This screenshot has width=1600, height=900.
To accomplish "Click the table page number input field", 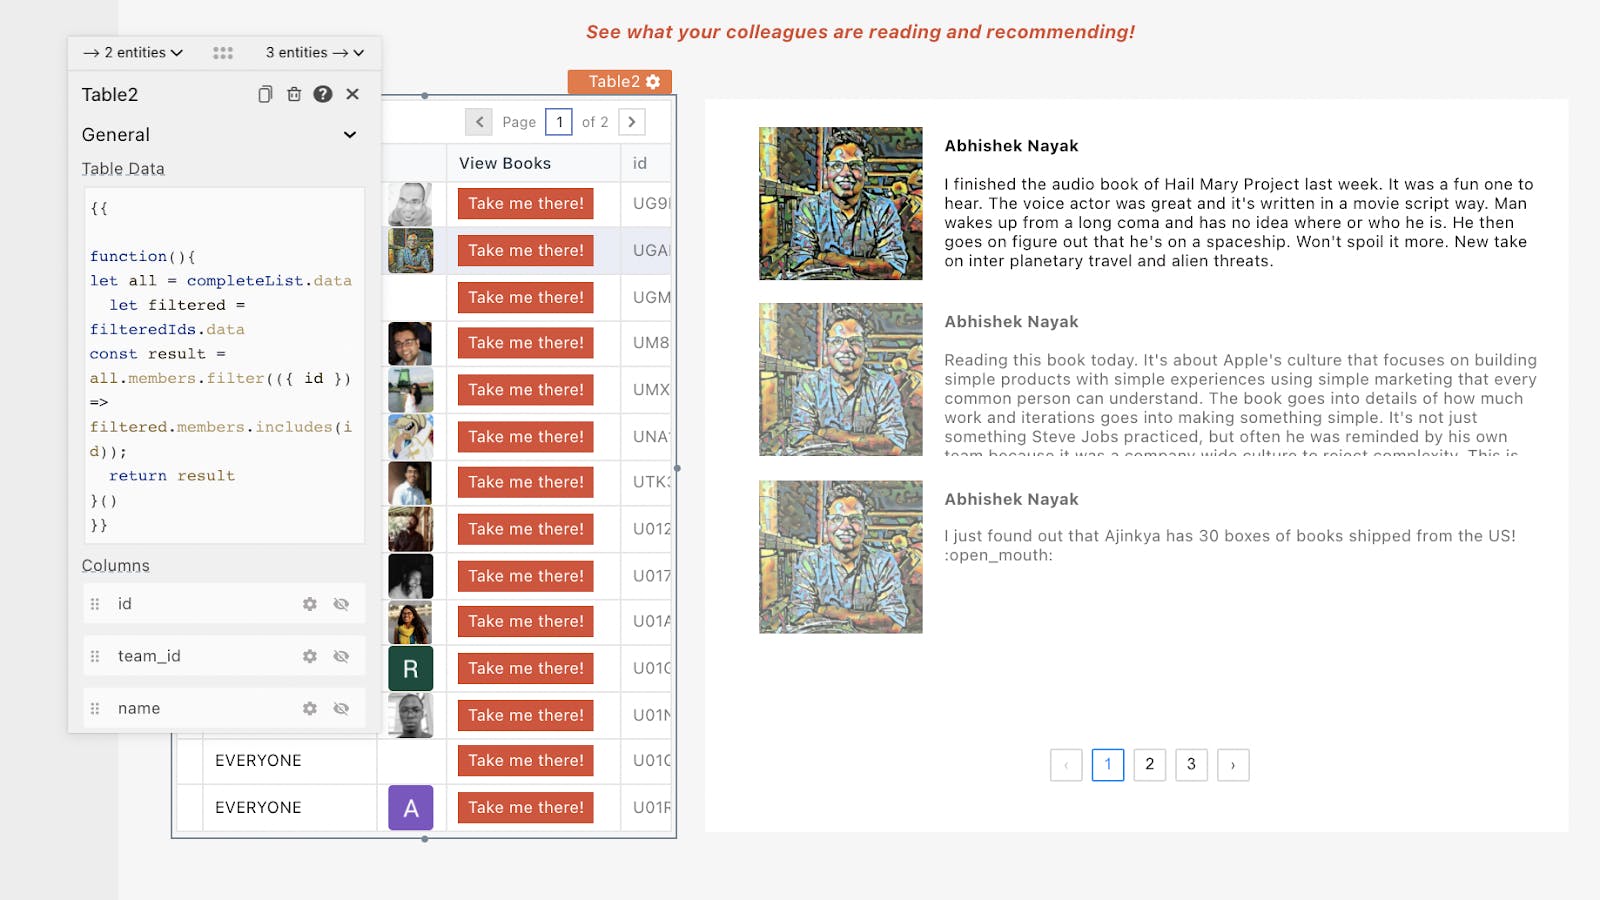I will 559,122.
